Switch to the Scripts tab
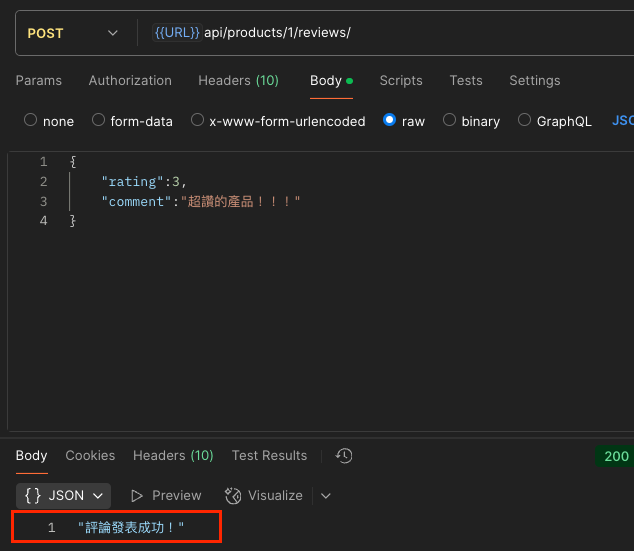This screenshot has width=634, height=551. pyautogui.click(x=401, y=80)
